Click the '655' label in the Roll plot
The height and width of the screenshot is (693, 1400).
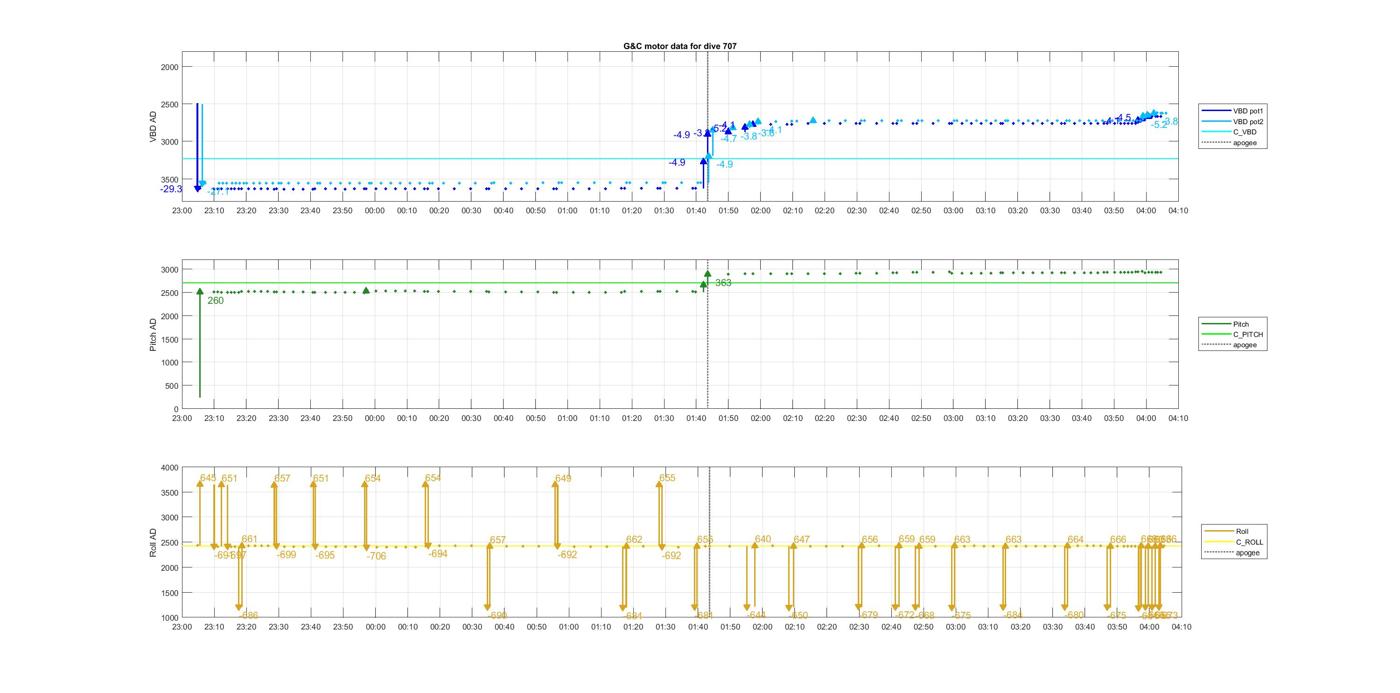coord(667,478)
